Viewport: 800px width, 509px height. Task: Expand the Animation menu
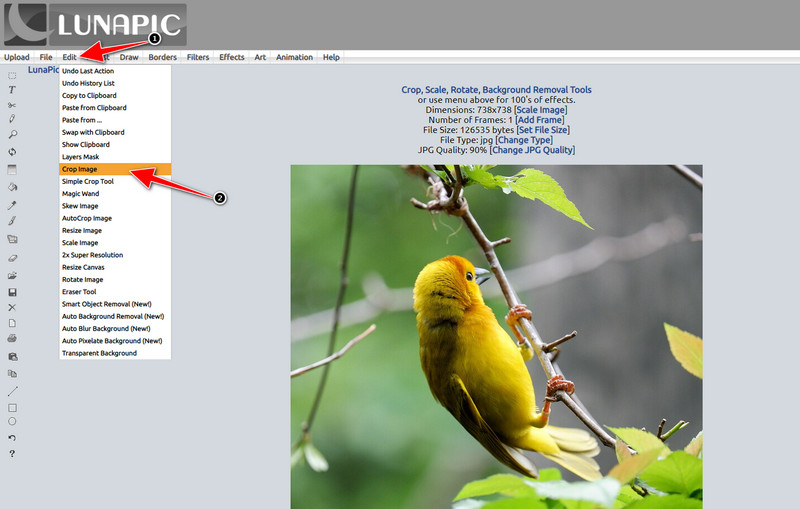tap(294, 58)
